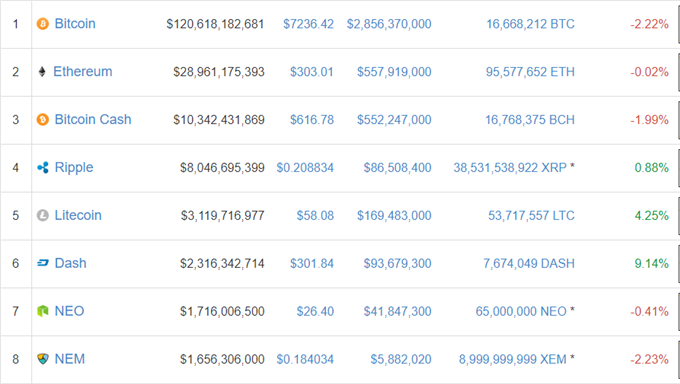
Task: Click Bitcoin Cash volume $552,247,000
Action: [394, 120]
